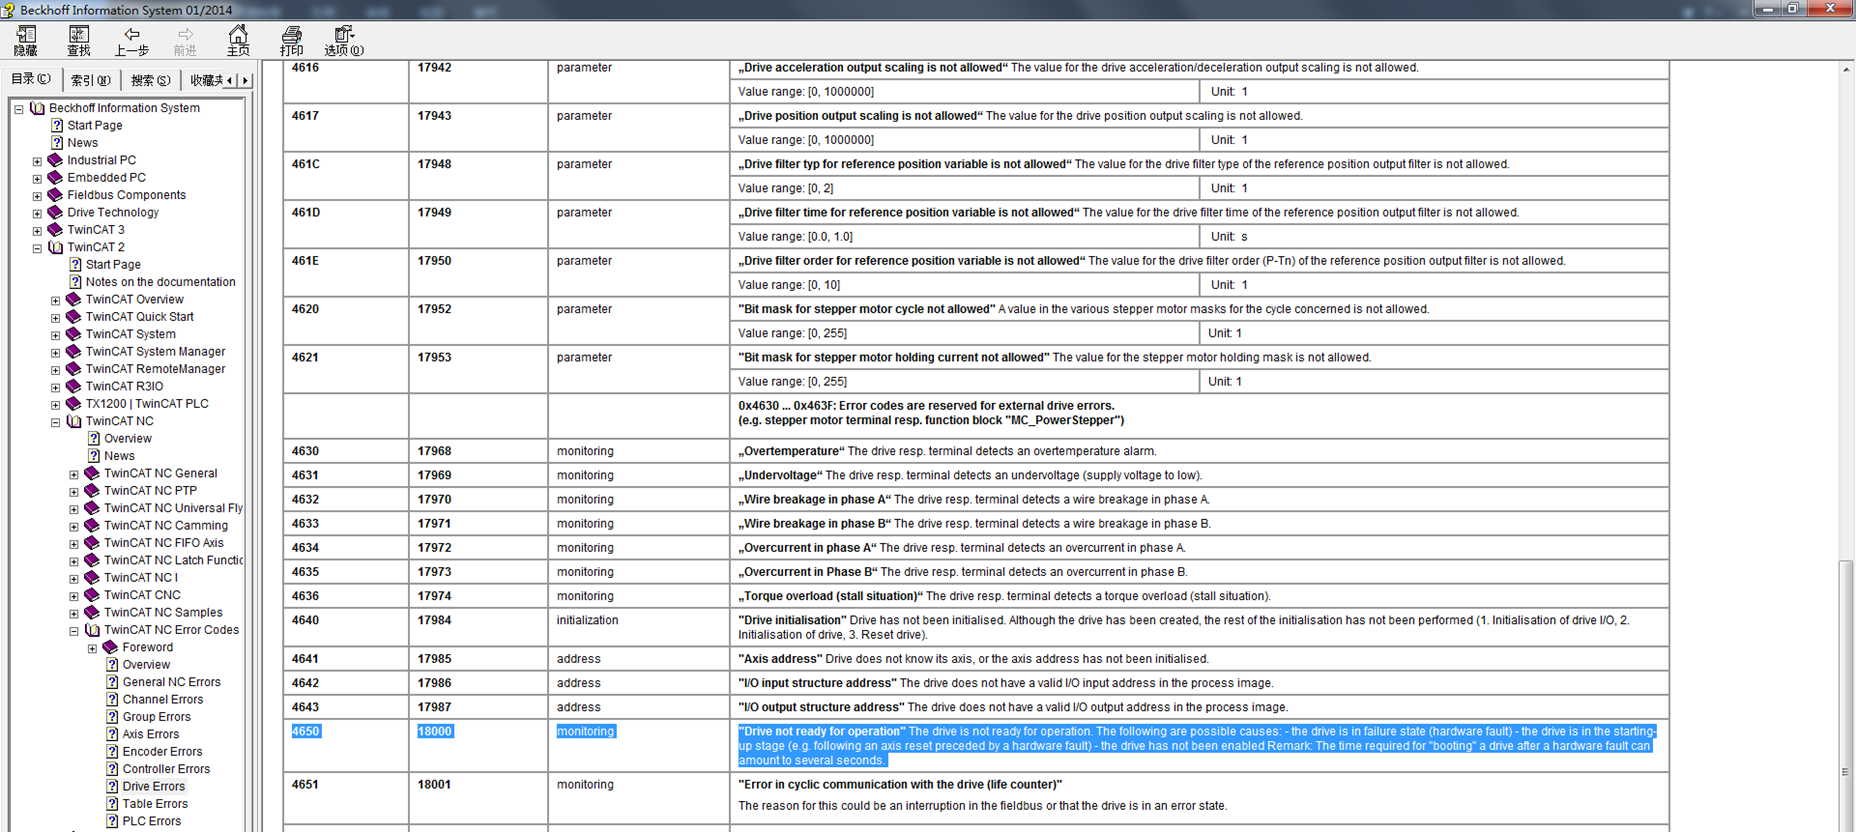Screen dimensions: 1856x832
Task: Click the Drive Technology book icon
Action: click(x=55, y=212)
